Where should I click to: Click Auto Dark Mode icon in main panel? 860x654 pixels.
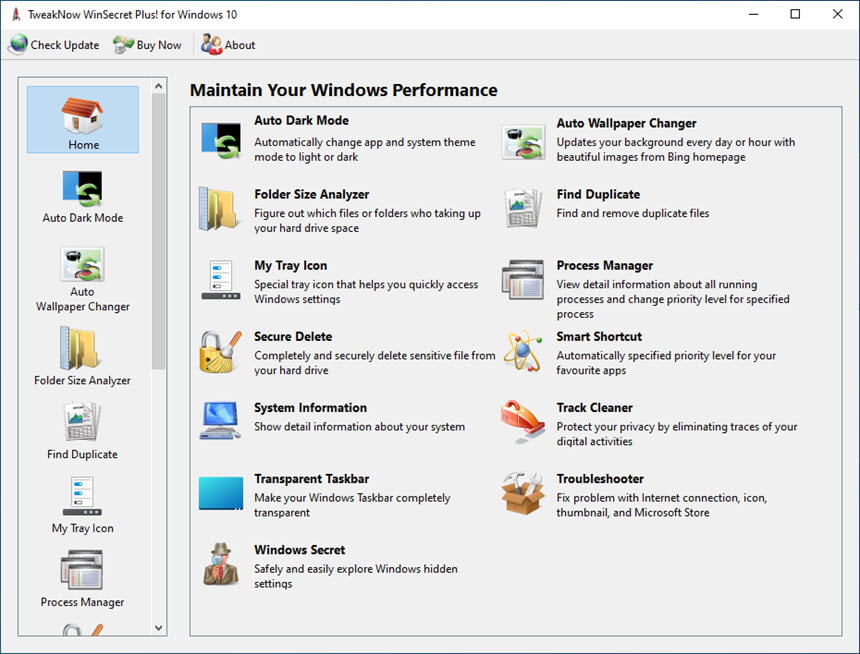tap(221, 140)
